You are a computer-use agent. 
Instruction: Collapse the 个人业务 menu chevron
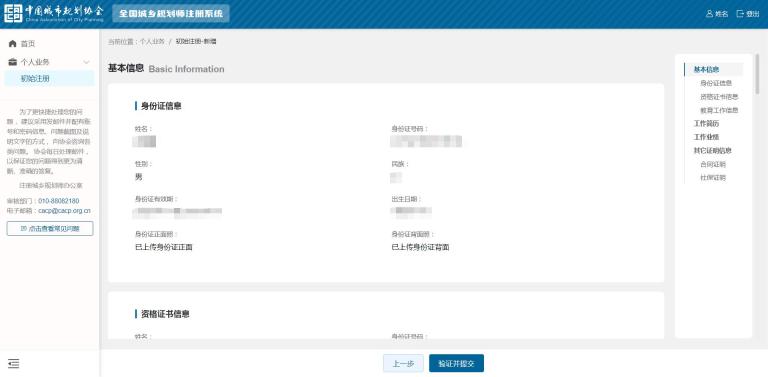(x=87, y=62)
